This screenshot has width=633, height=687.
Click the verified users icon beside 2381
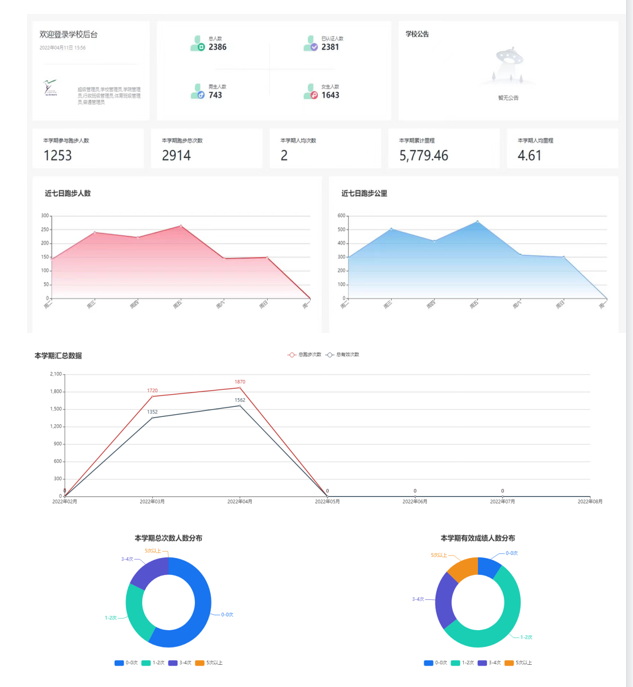pyautogui.click(x=311, y=44)
